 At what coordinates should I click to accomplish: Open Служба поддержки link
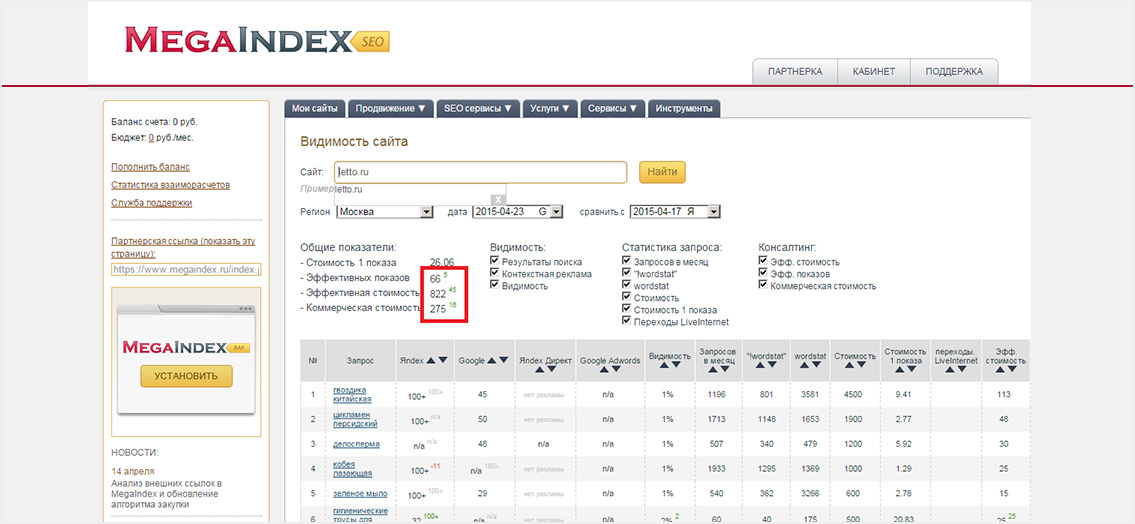tap(151, 203)
